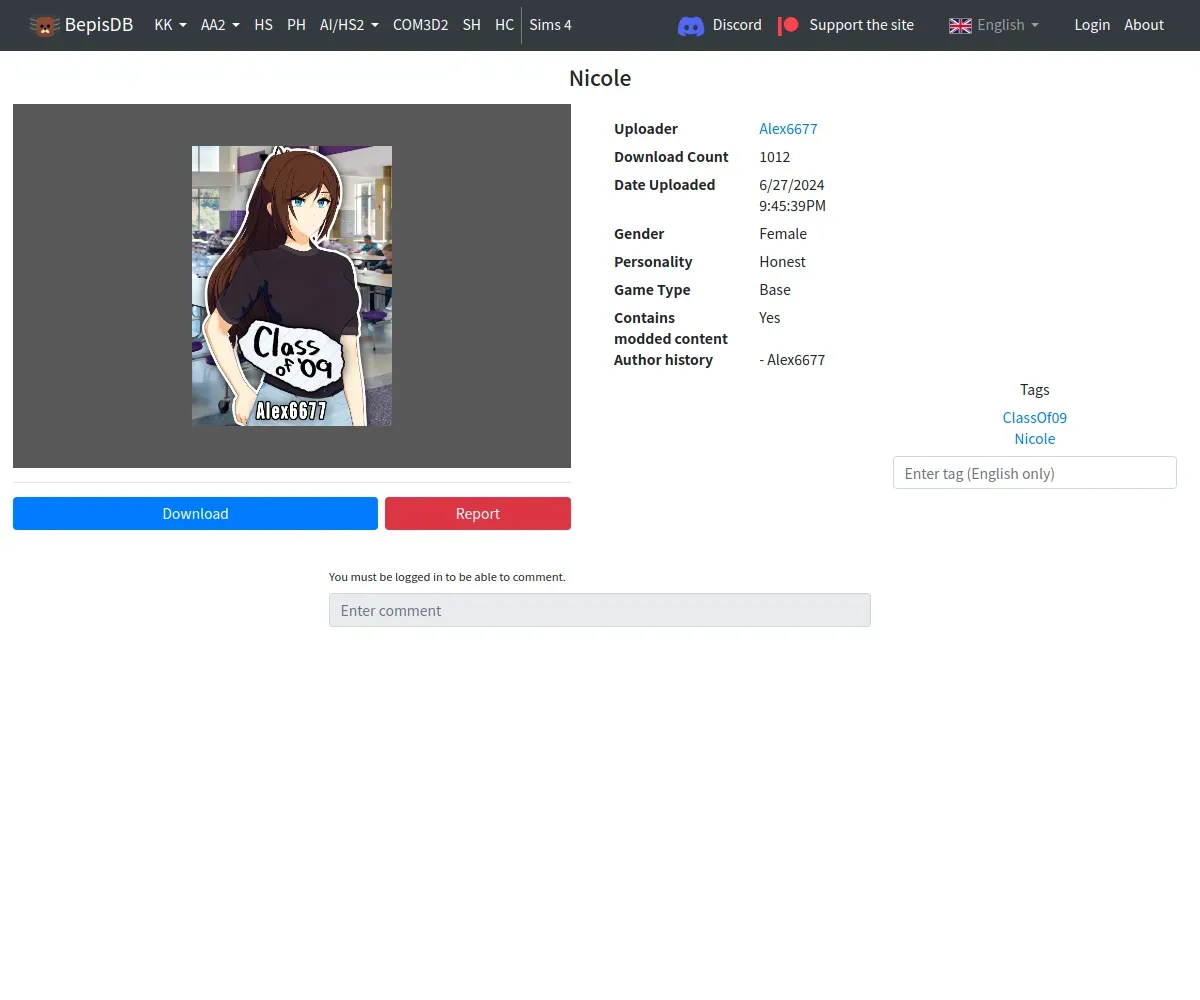The width and height of the screenshot is (1200, 1000).
Task: Click the Game Type value Base
Action: (775, 290)
